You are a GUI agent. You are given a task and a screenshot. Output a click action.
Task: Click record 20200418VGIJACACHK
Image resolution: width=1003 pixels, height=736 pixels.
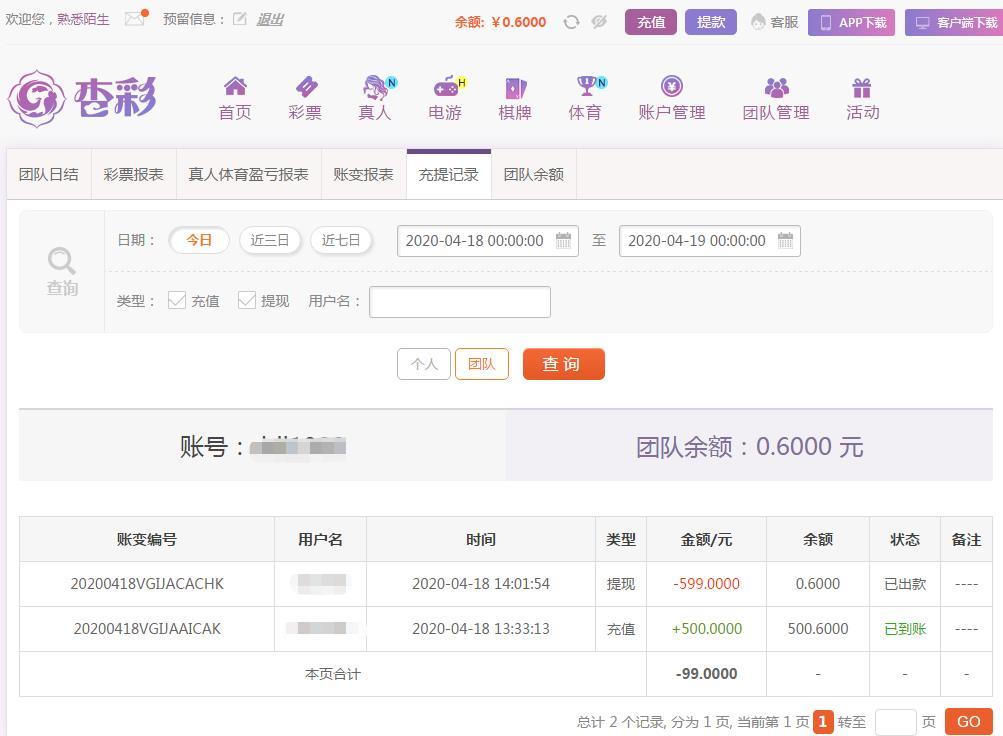147,584
